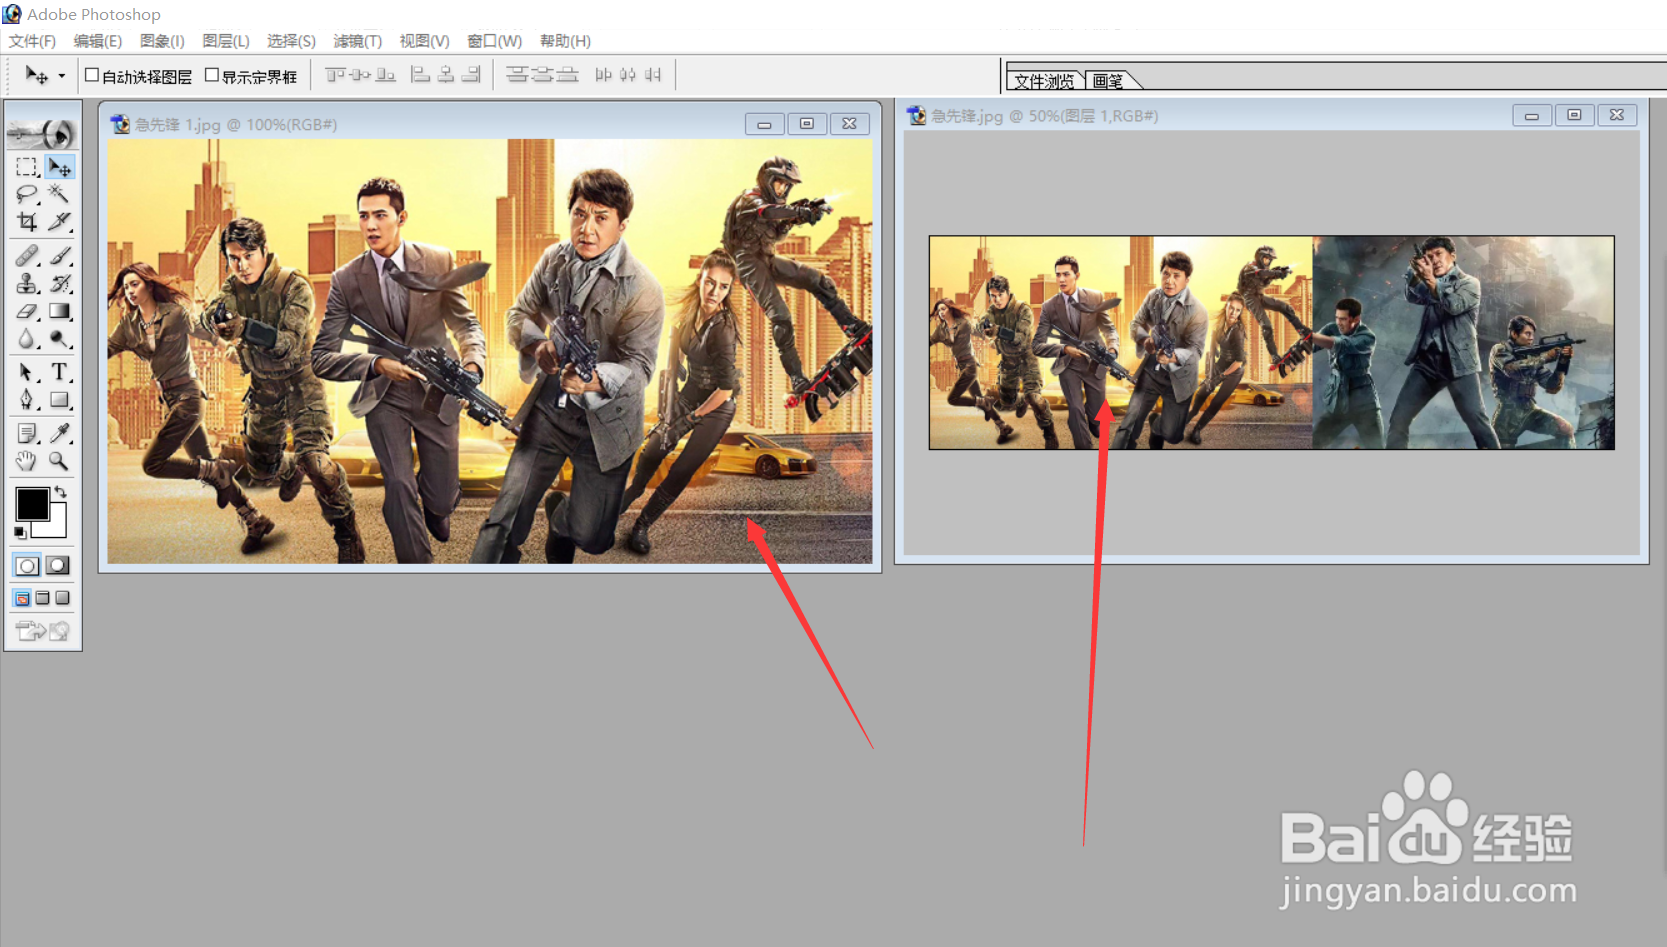Image resolution: width=1667 pixels, height=947 pixels.
Task: Select the Lasso tool
Action: 27,194
